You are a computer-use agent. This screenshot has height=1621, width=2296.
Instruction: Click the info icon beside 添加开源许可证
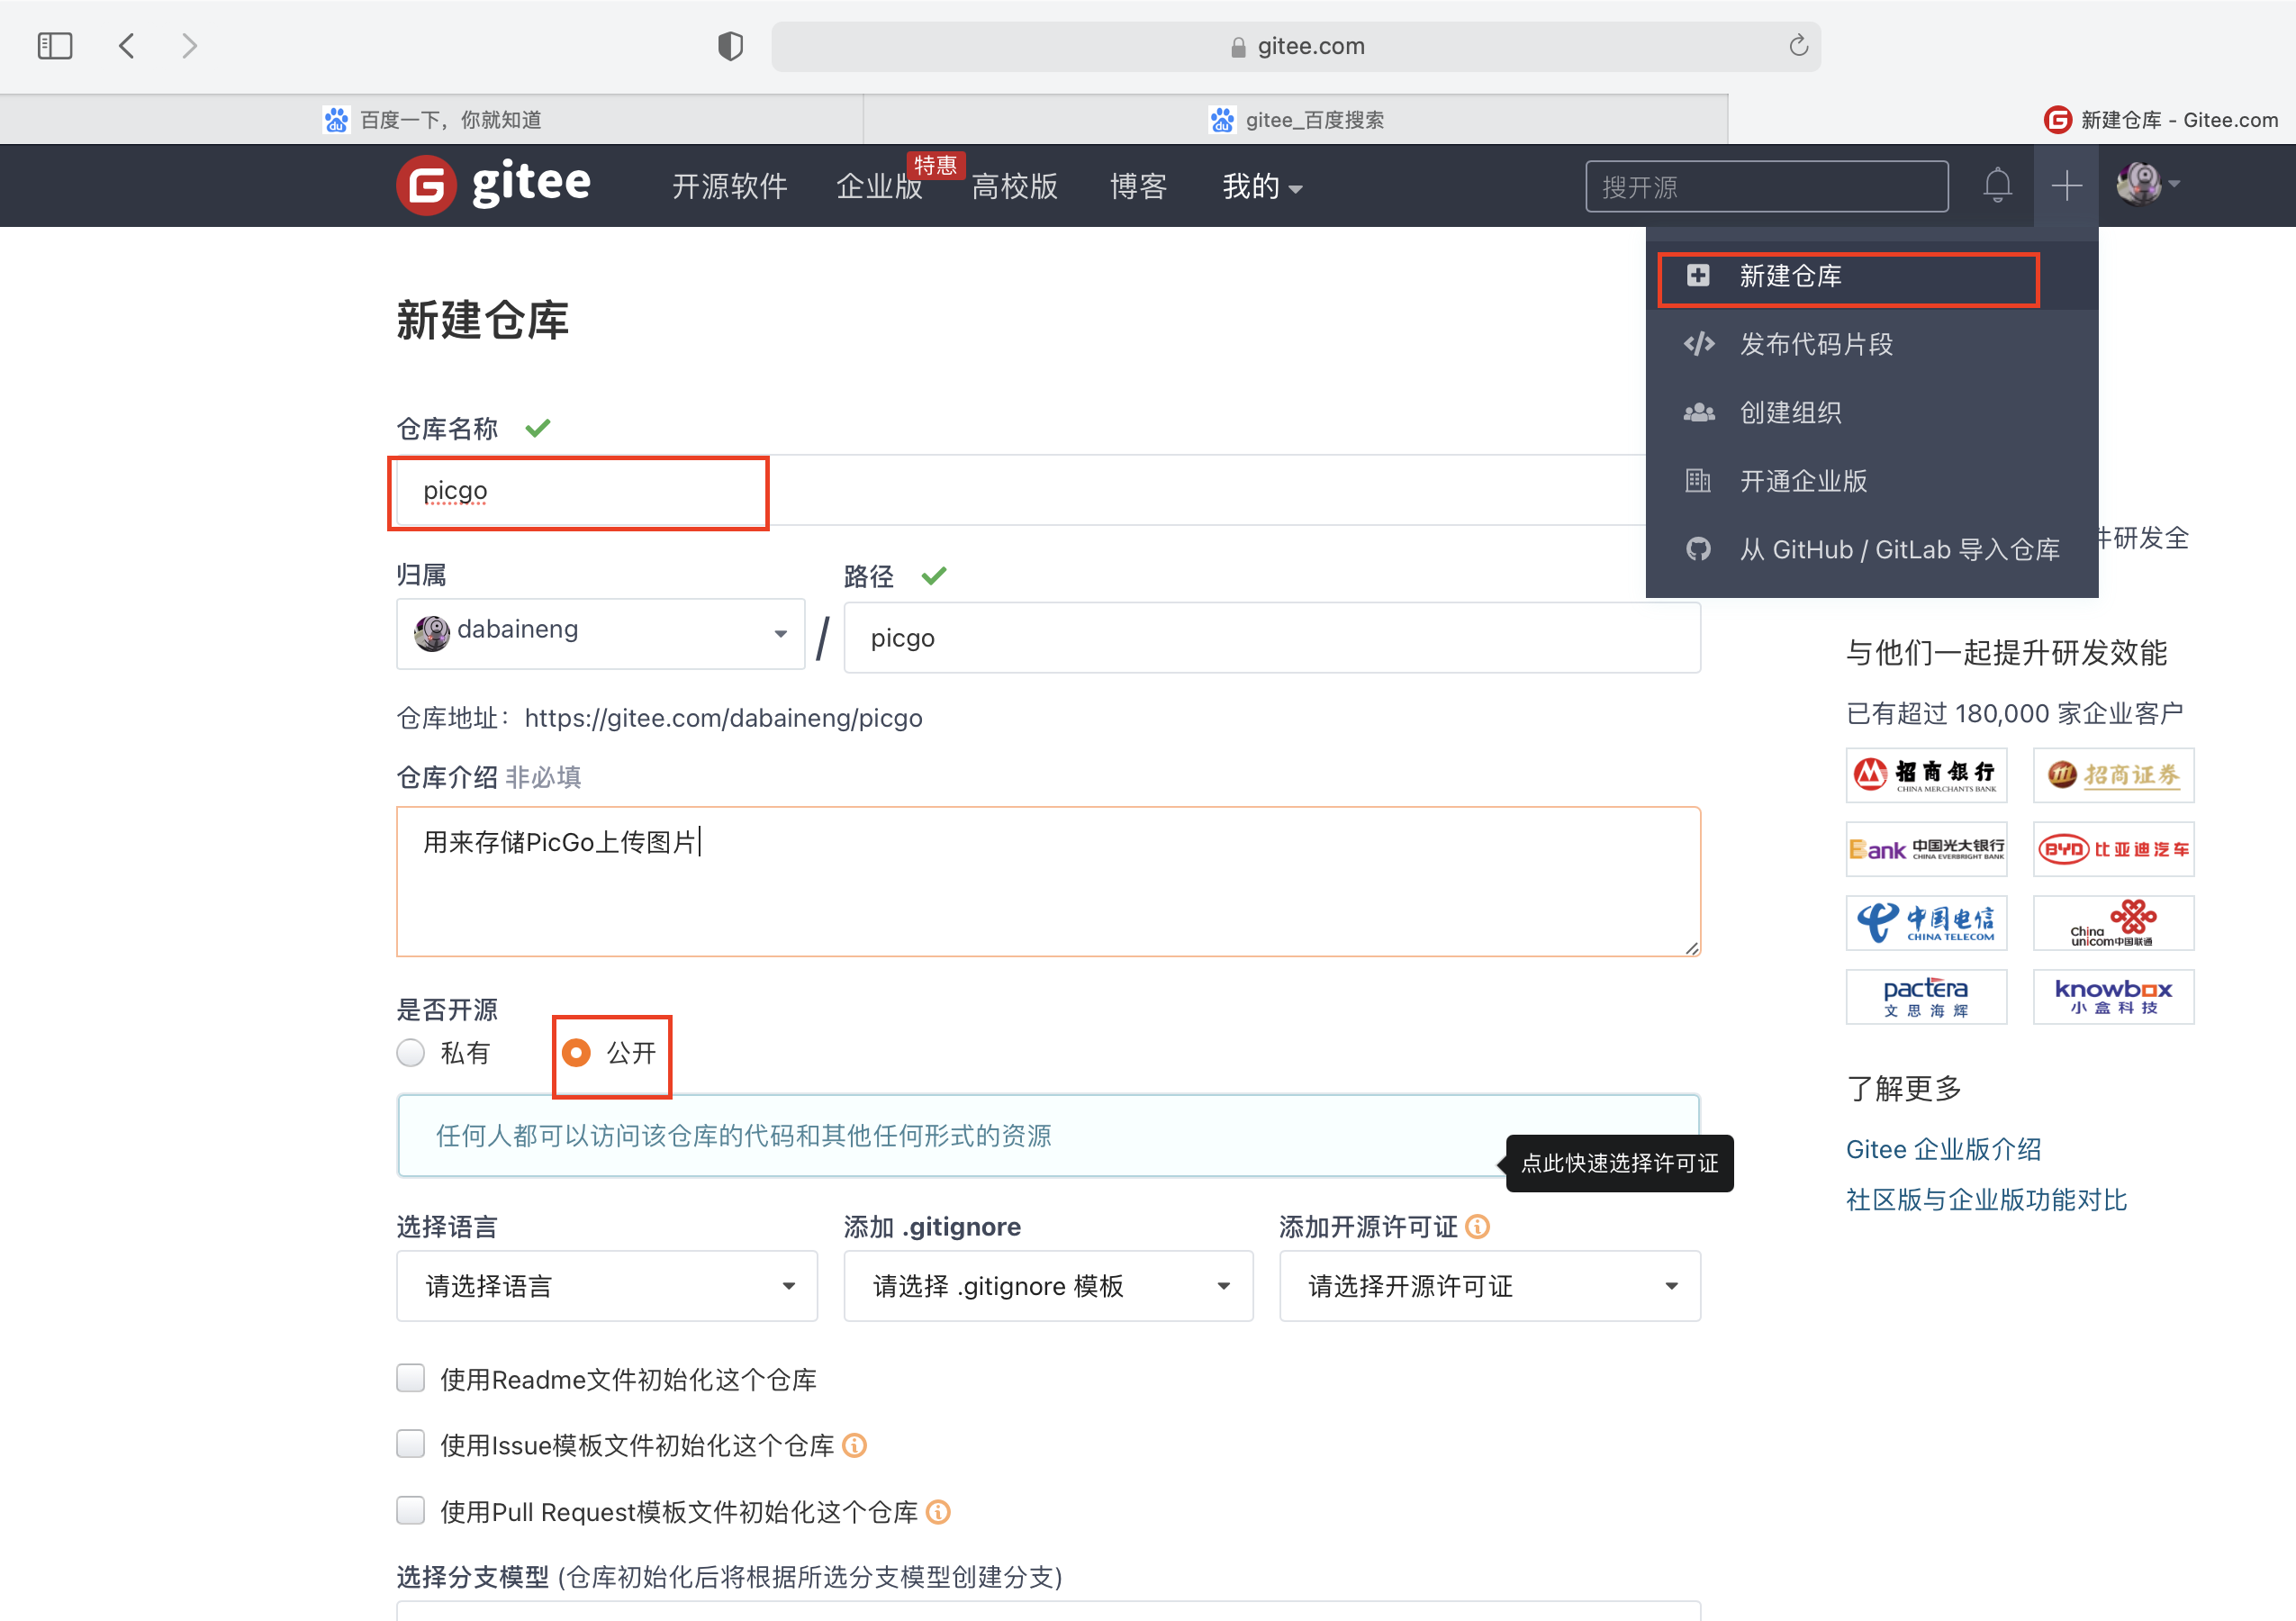(1478, 1227)
